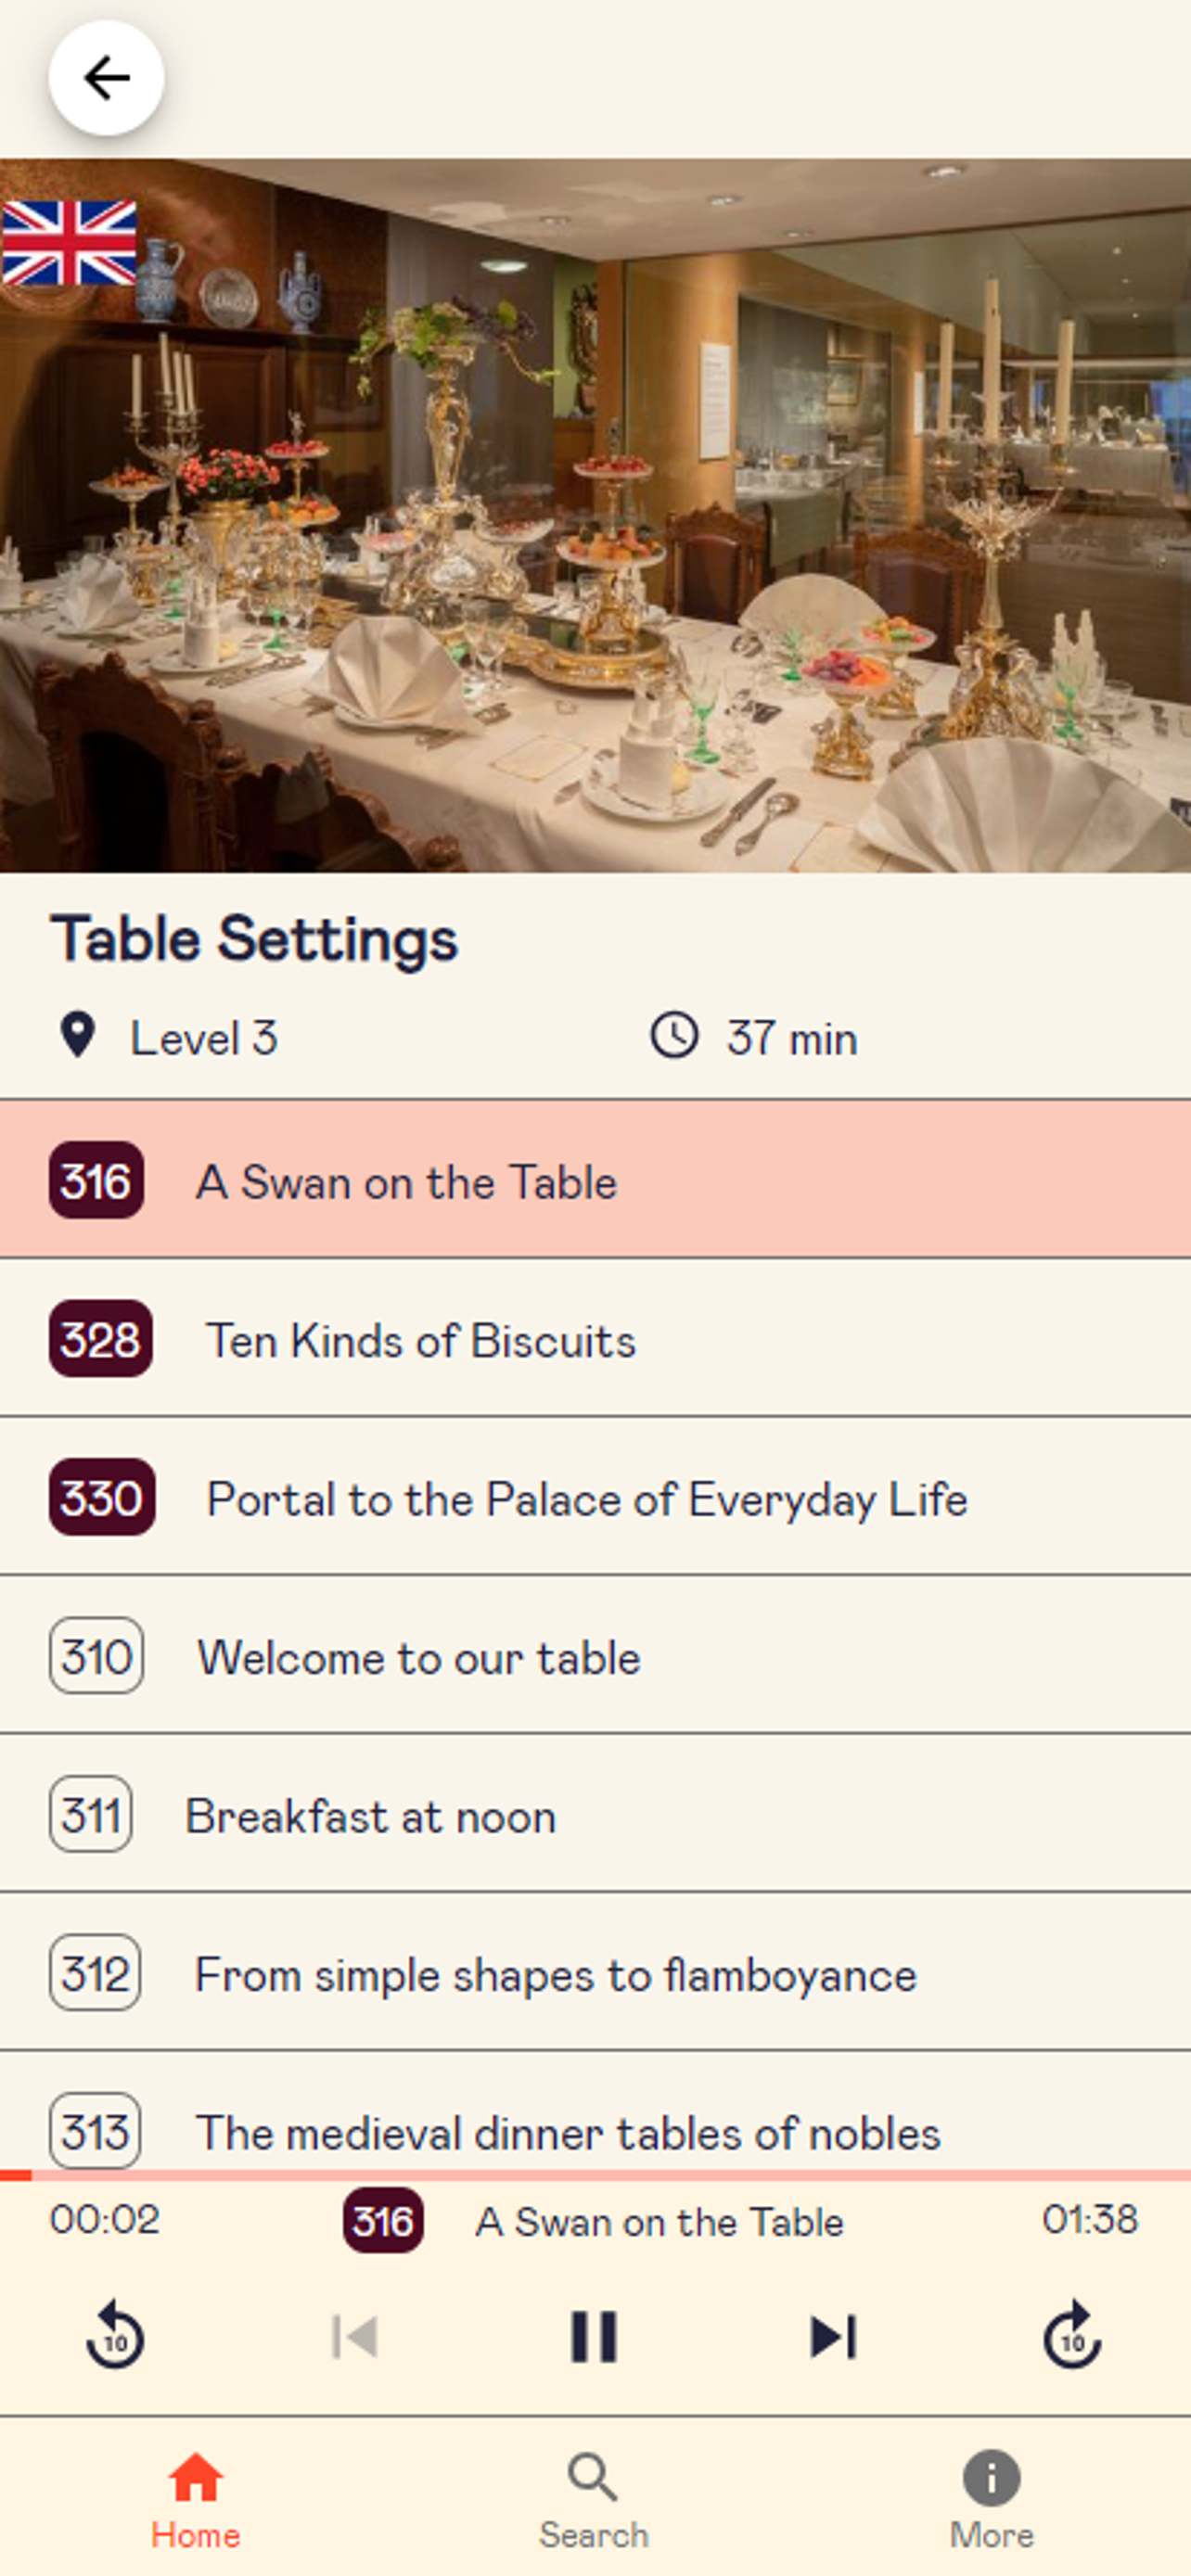Go back using the arrow button
Image resolution: width=1191 pixels, height=2576 pixels.
coord(106,78)
